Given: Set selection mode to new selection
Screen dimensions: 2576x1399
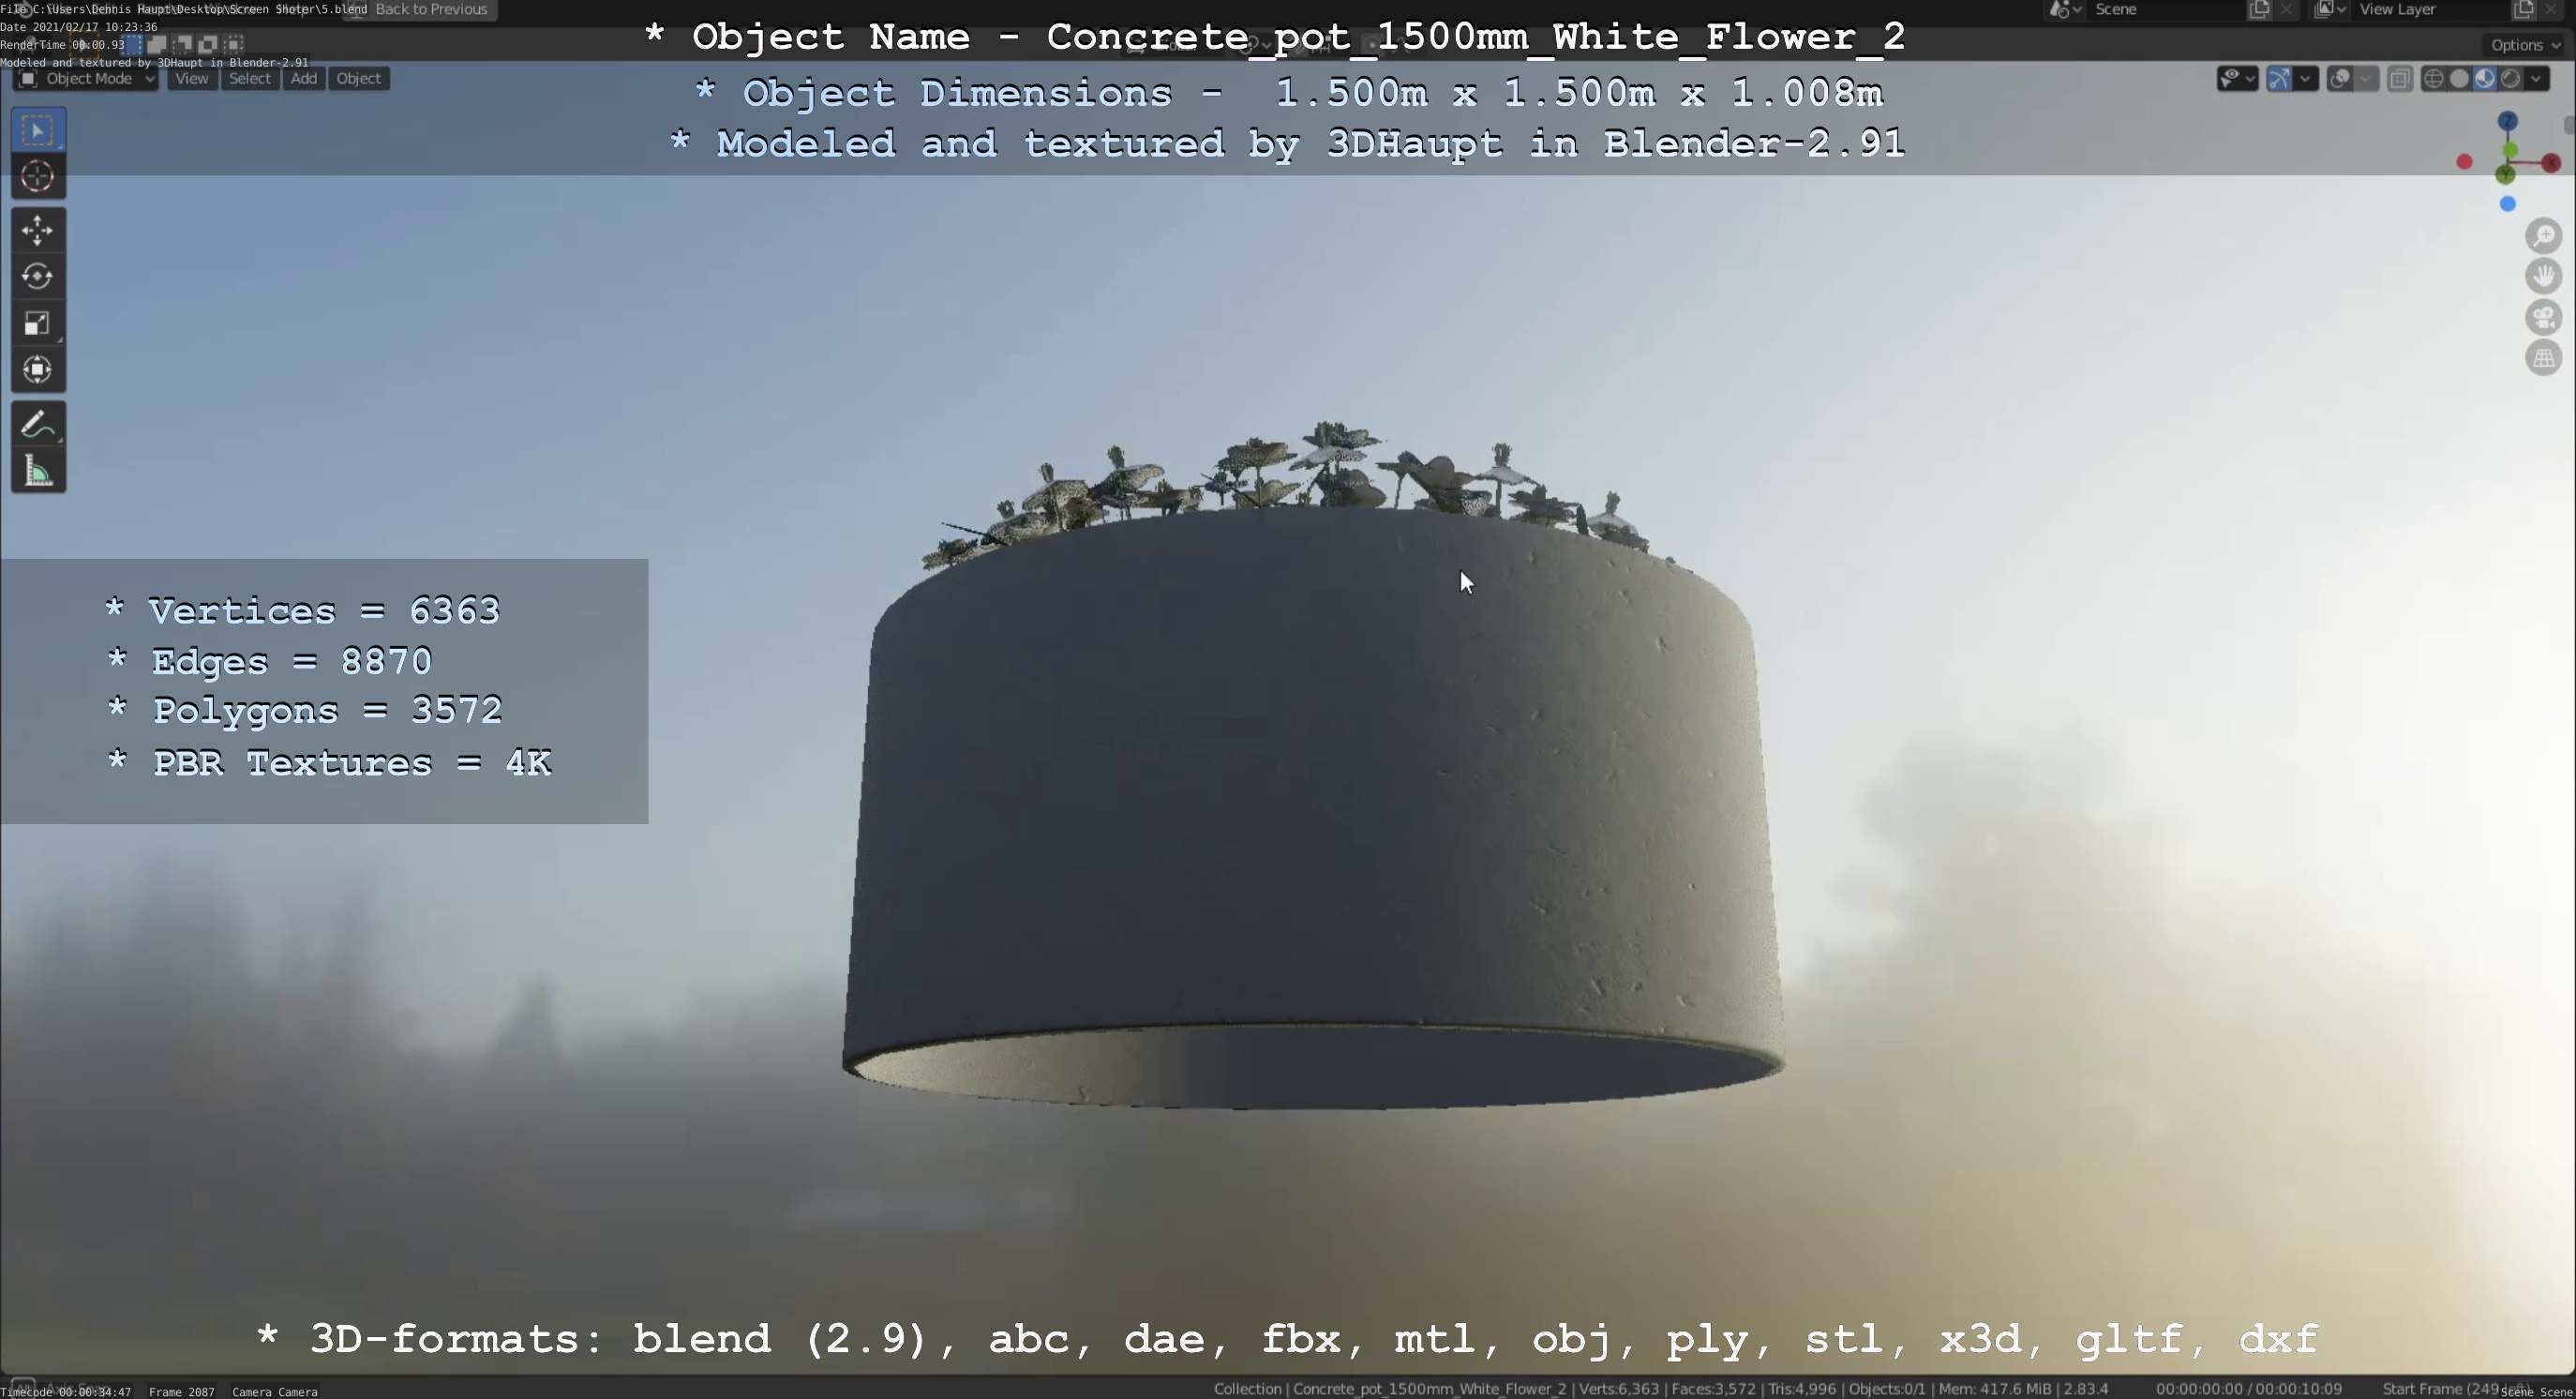Looking at the screenshot, I should coord(132,44).
